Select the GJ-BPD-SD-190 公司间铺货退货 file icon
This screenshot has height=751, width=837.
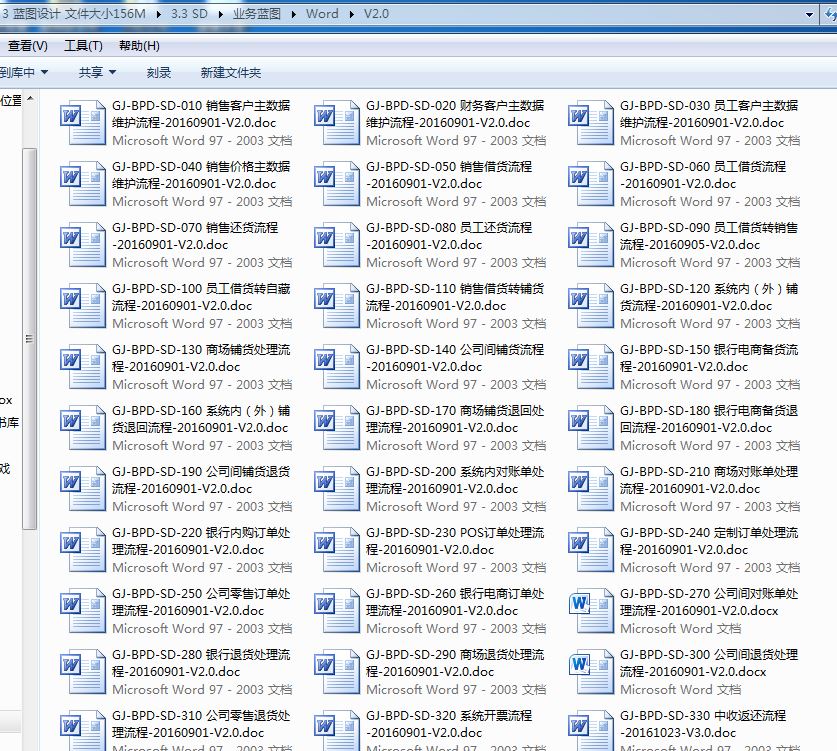[82, 489]
